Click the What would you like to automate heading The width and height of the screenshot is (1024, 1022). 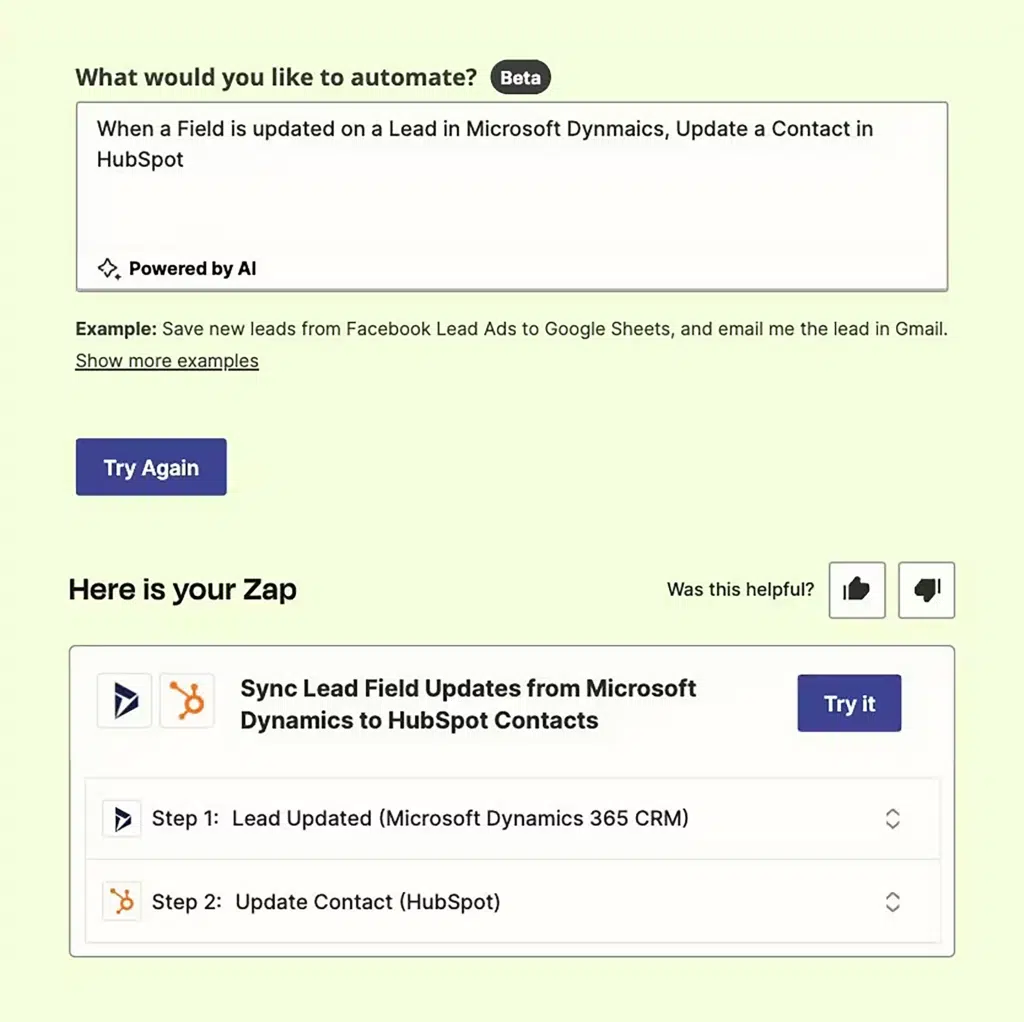coord(276,77)
